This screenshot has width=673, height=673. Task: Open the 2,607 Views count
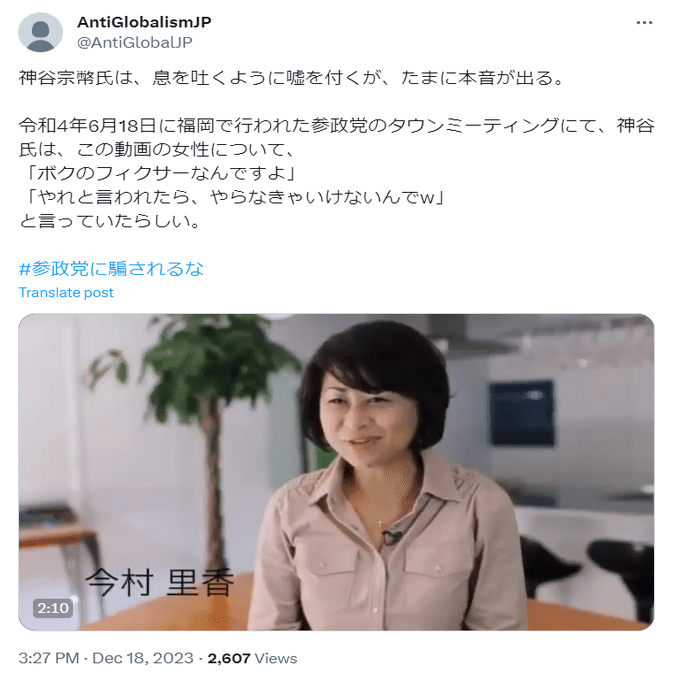[x=252, y=658]
